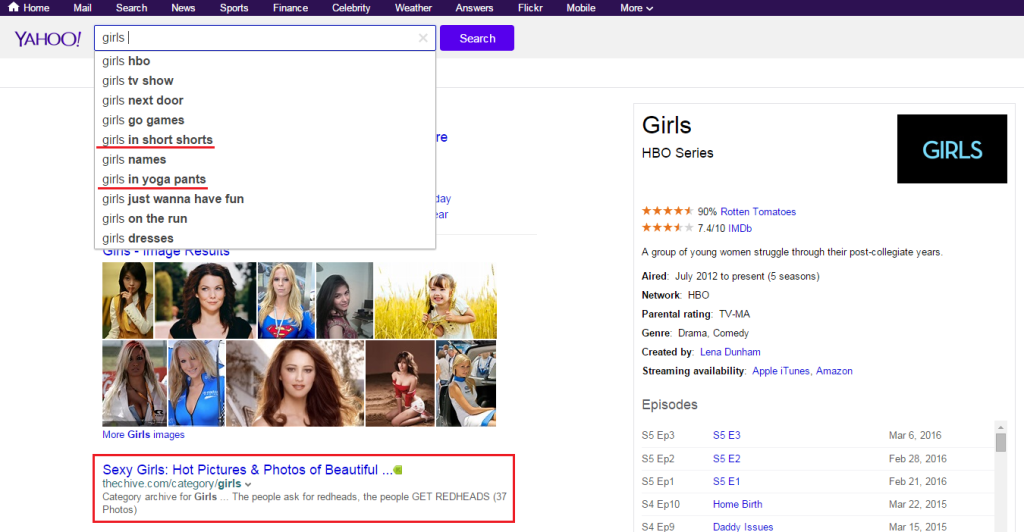Screen dimensions: 1024x532
Task: Open the GIRLS show logo image
Action: [x=951, y=149]
